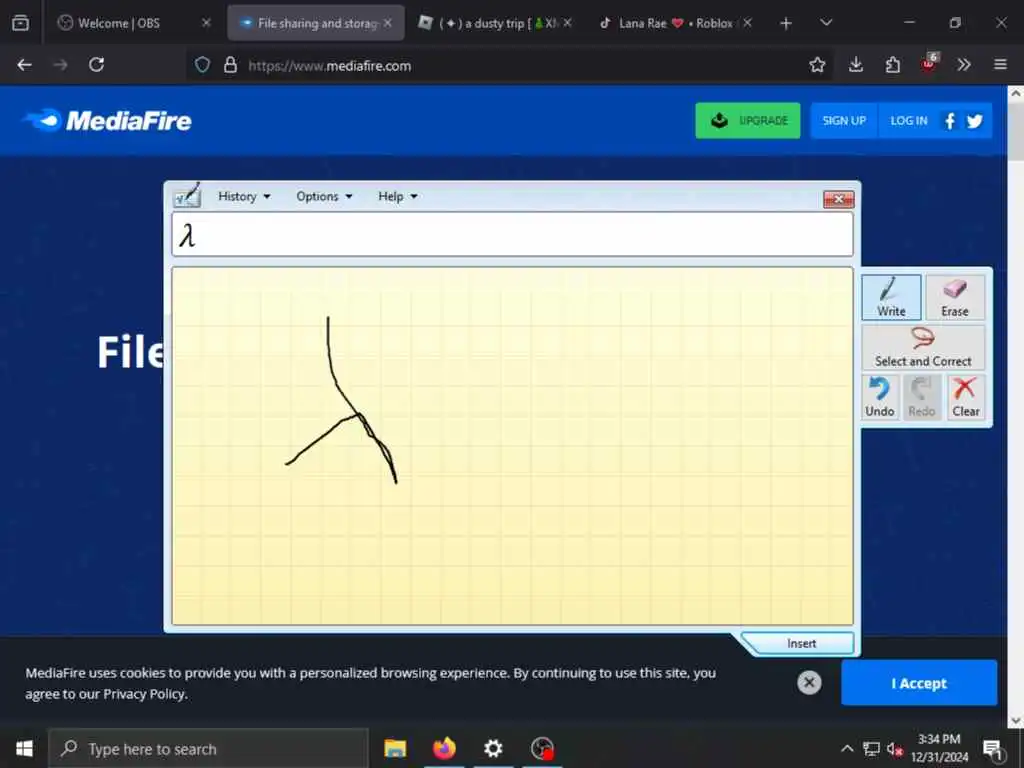Image resolution: width=1024 pixels, height=768 pixels.
Task: Click the Twitter login icon
Action: pyautogui.click(x=974, y=121)
